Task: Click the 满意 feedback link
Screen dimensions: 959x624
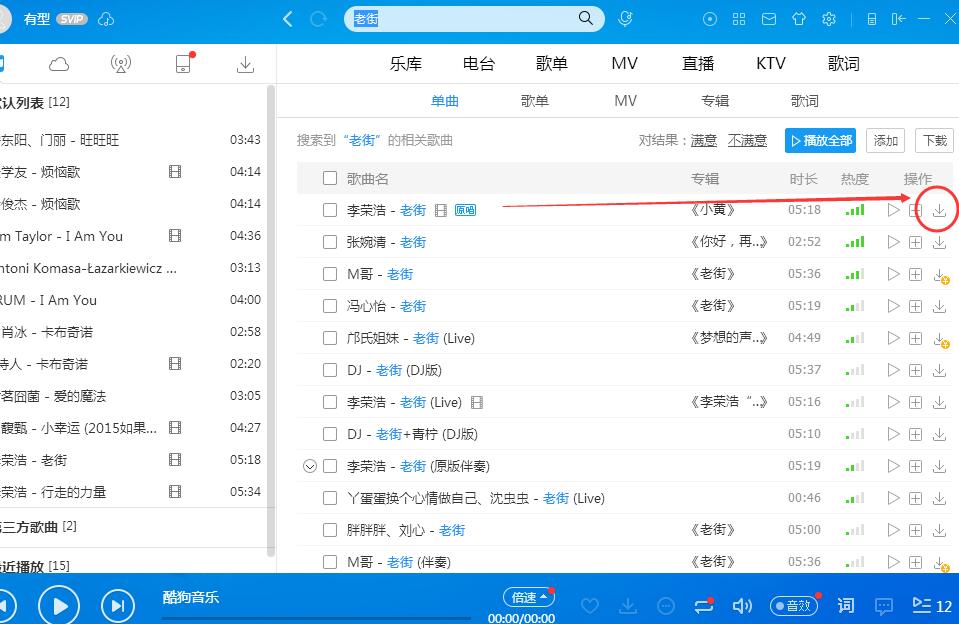Action: (x=703, y=141)
